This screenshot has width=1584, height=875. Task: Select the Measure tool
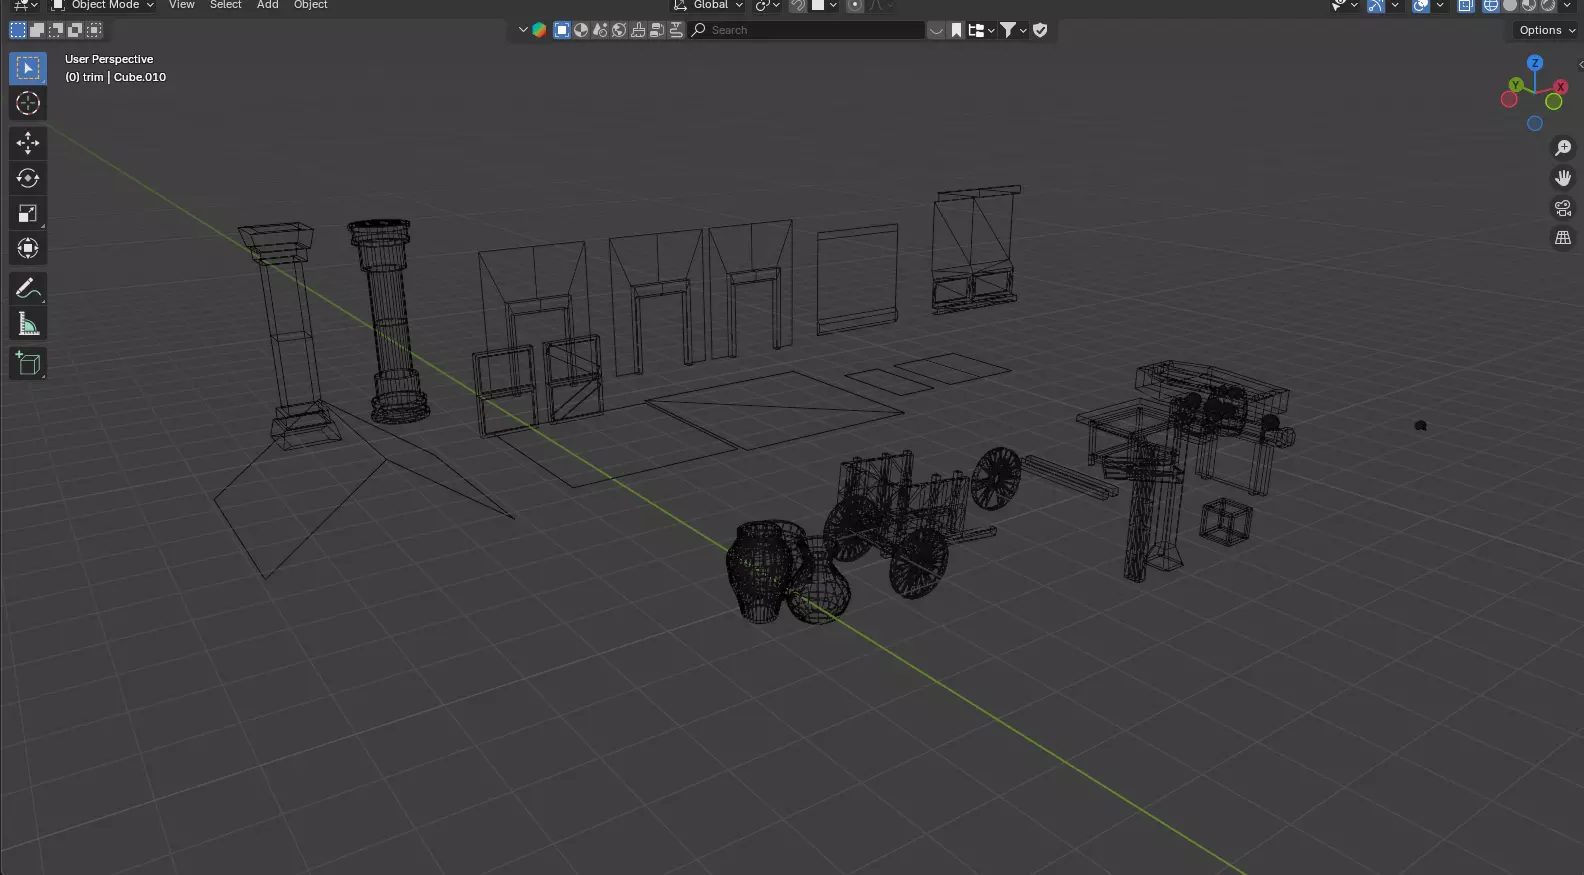tap(28, 324)
